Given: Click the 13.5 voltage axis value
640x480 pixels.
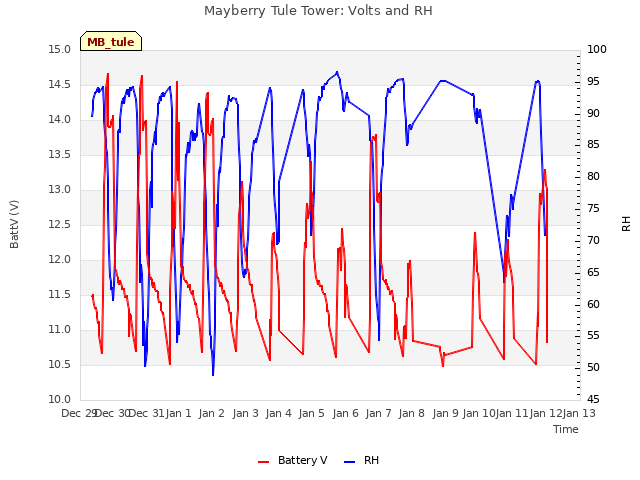Looking at the screenshot, I should (x=59, y=154).
